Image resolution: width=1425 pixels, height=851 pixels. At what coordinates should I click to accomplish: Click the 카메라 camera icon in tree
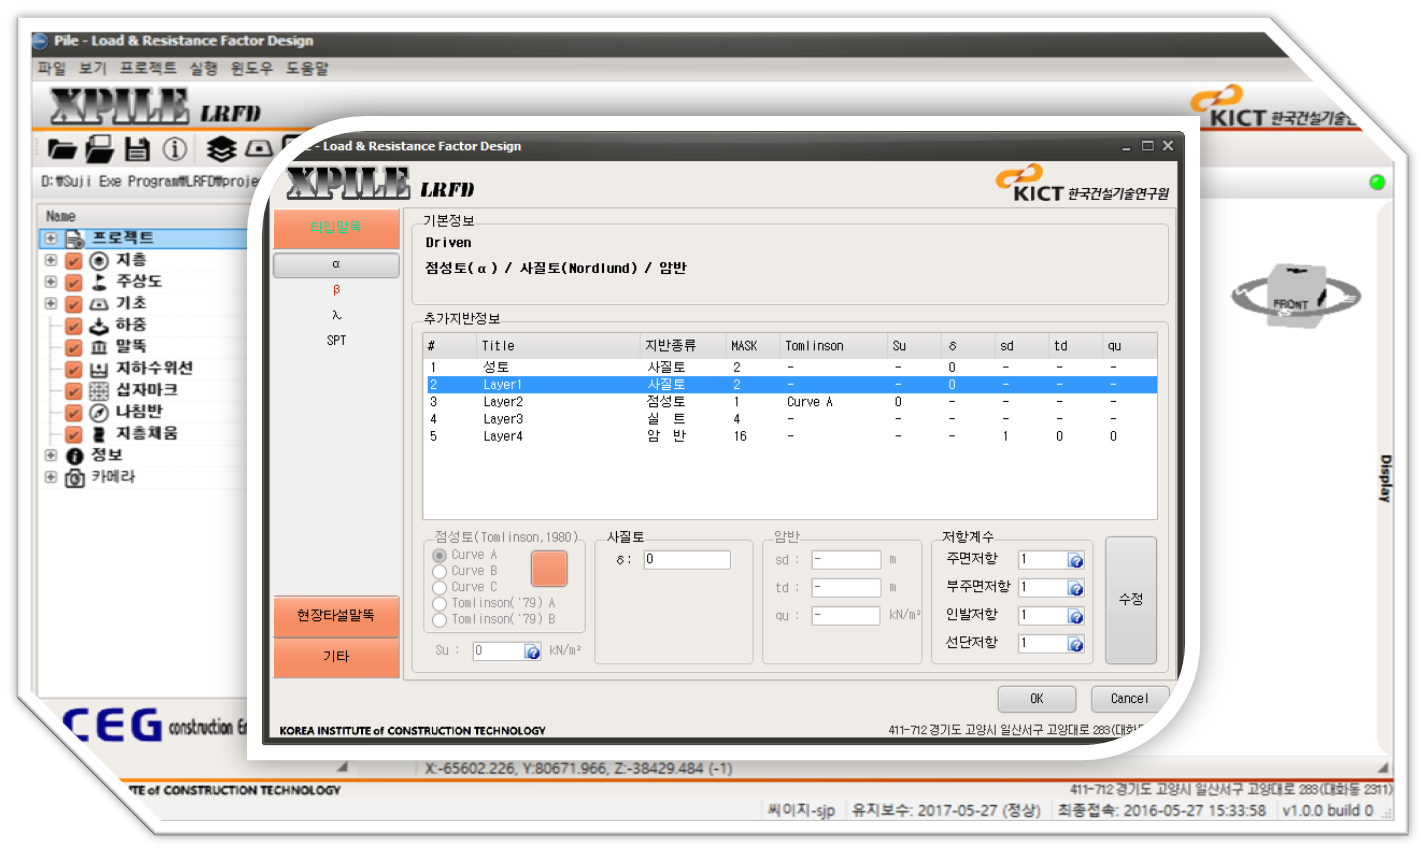pyautogui.click(x=75, y=478)
